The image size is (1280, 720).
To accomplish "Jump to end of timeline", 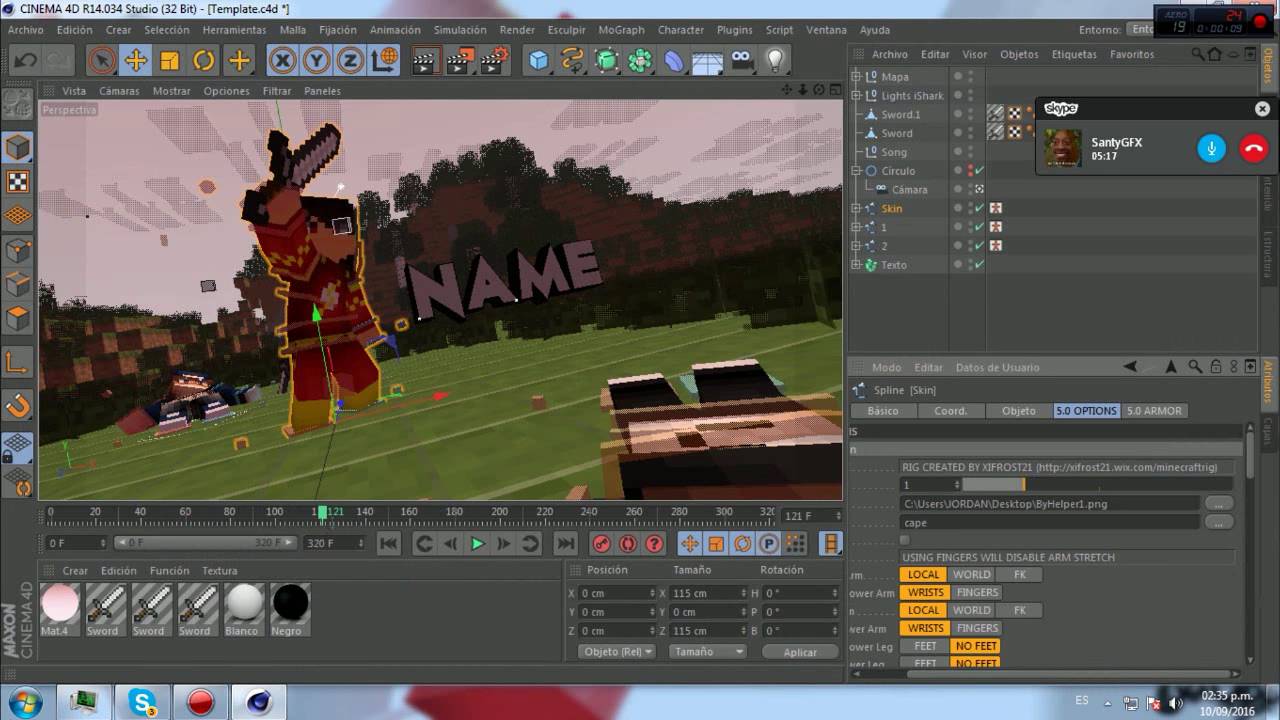I will click(566, 544).
